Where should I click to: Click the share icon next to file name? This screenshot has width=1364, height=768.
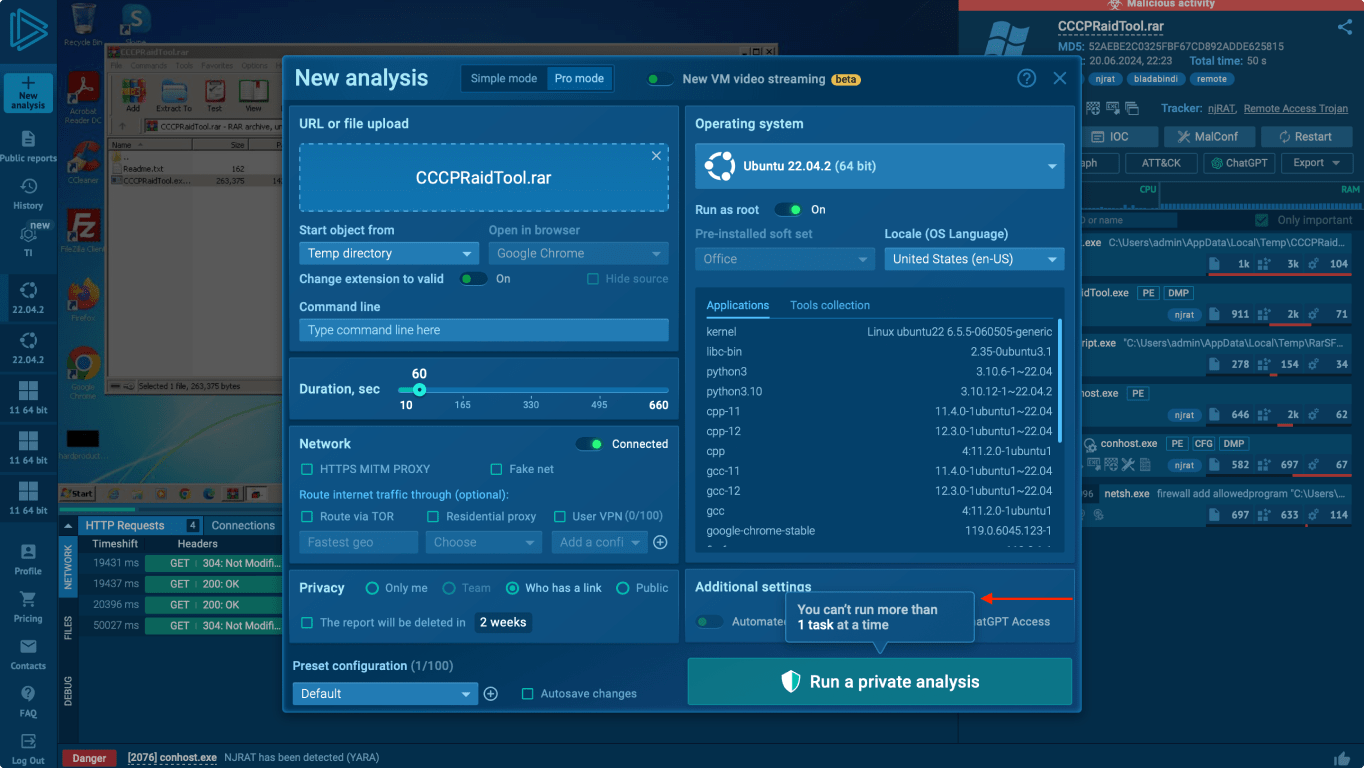(x=1344, y=28)
